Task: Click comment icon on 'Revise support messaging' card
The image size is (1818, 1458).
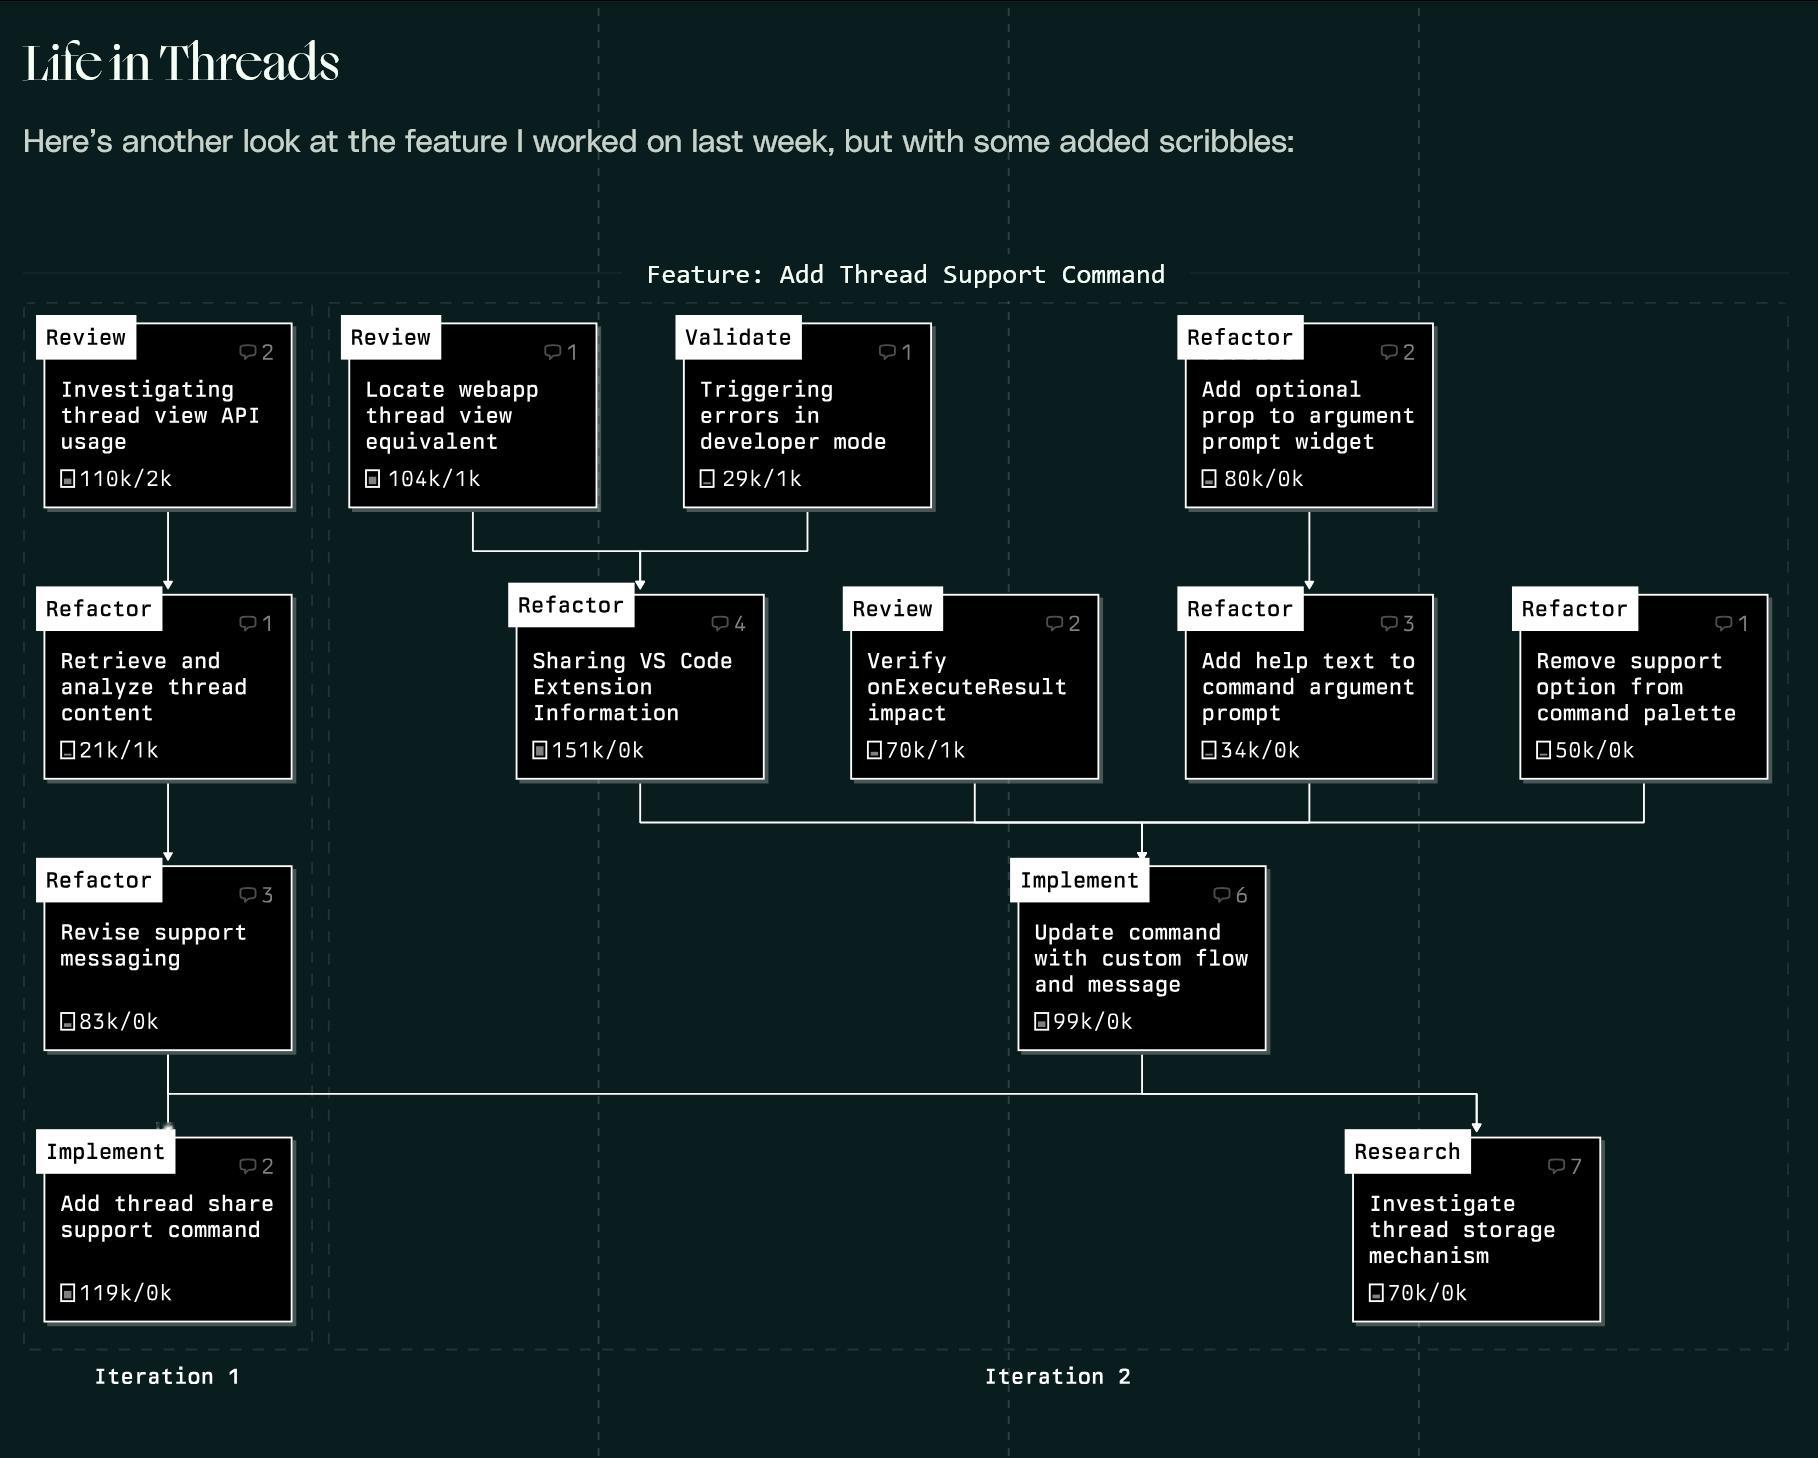Action: 248,895
